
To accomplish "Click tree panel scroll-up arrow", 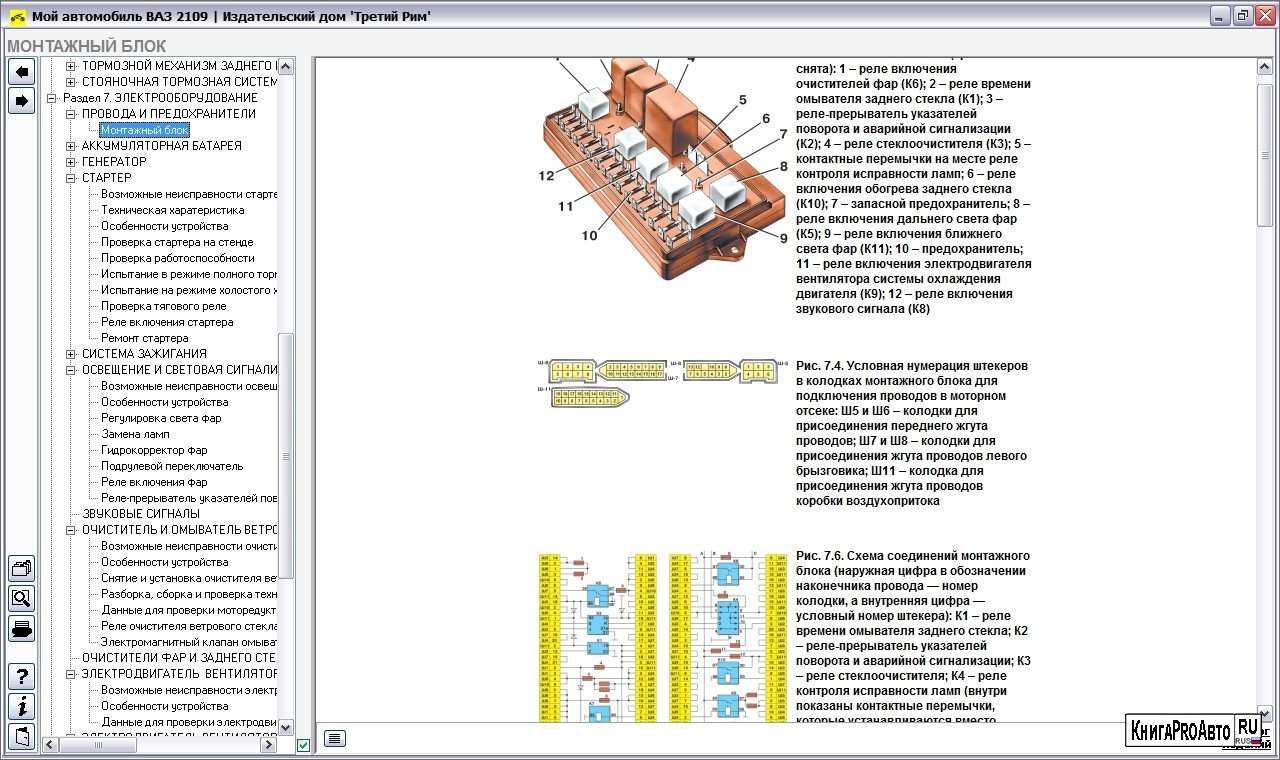I will click(x=286, y=66).
